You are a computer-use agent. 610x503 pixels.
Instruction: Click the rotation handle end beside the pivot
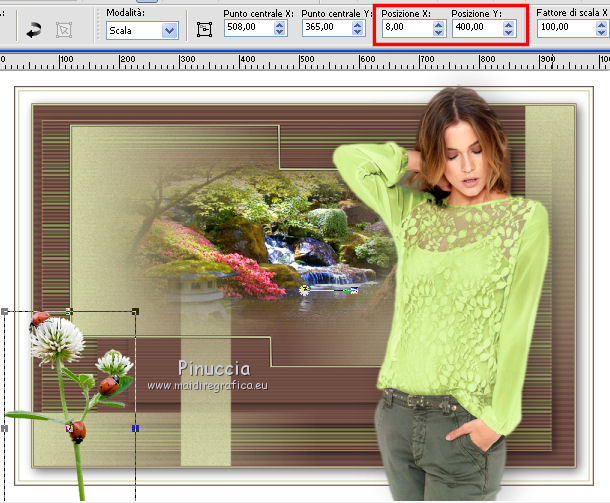tap(354, 290)
